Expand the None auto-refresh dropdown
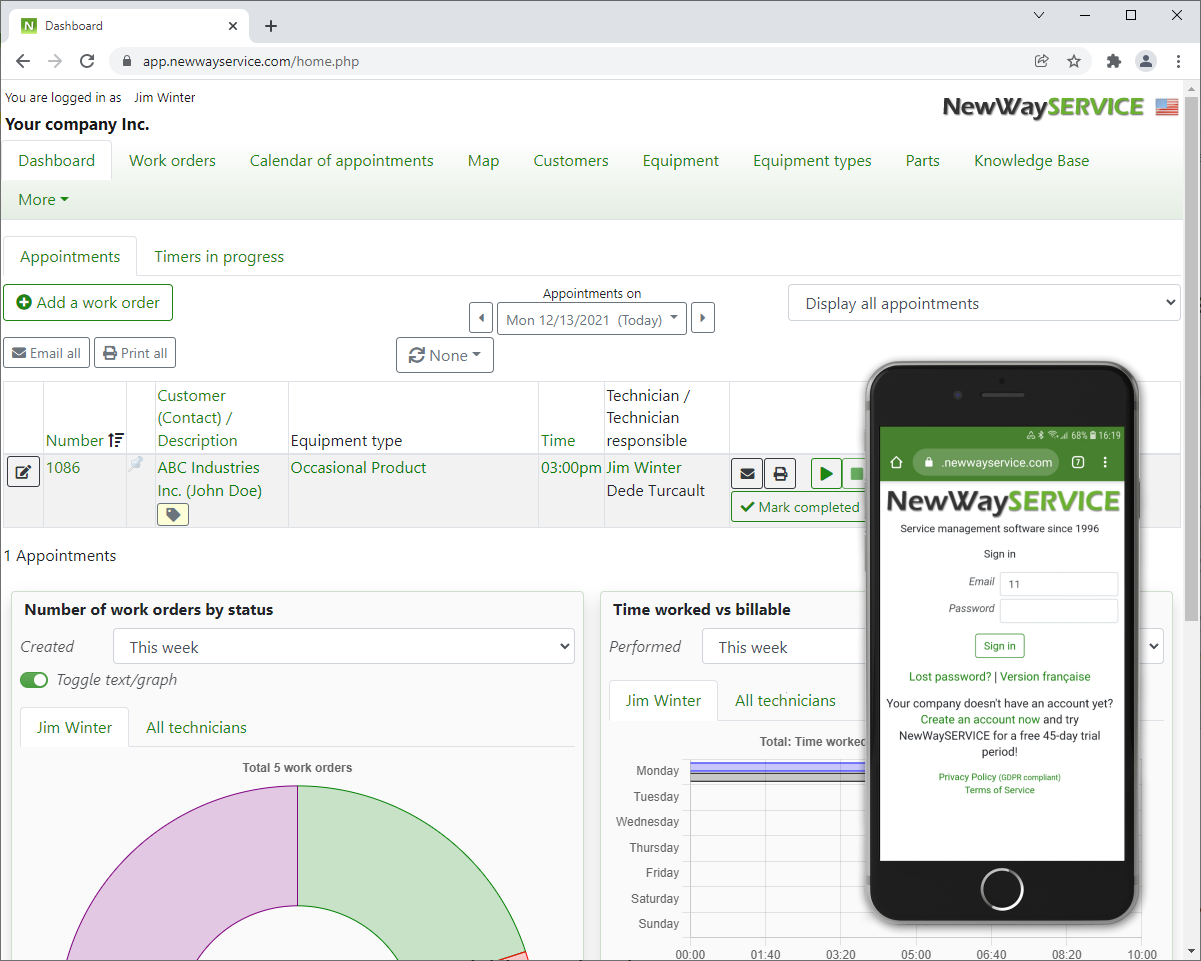Screen dimensions: 1201x961 tap(444, 354)
